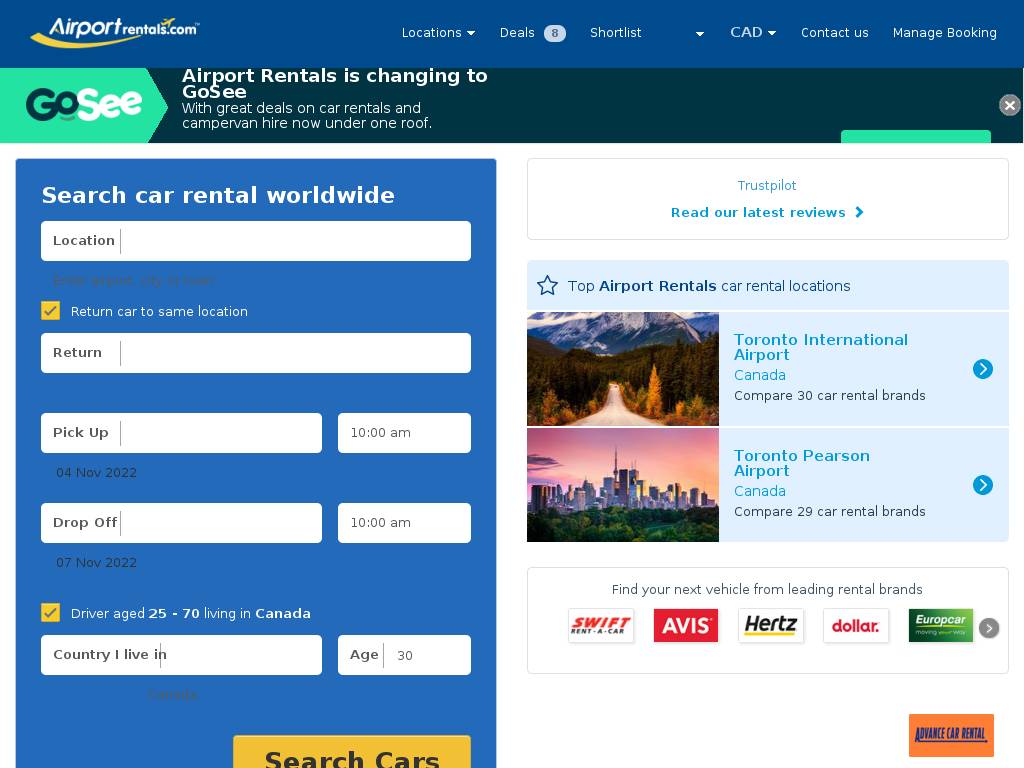
Task: Focus the Location input field
Action: [x=256, y=241]
